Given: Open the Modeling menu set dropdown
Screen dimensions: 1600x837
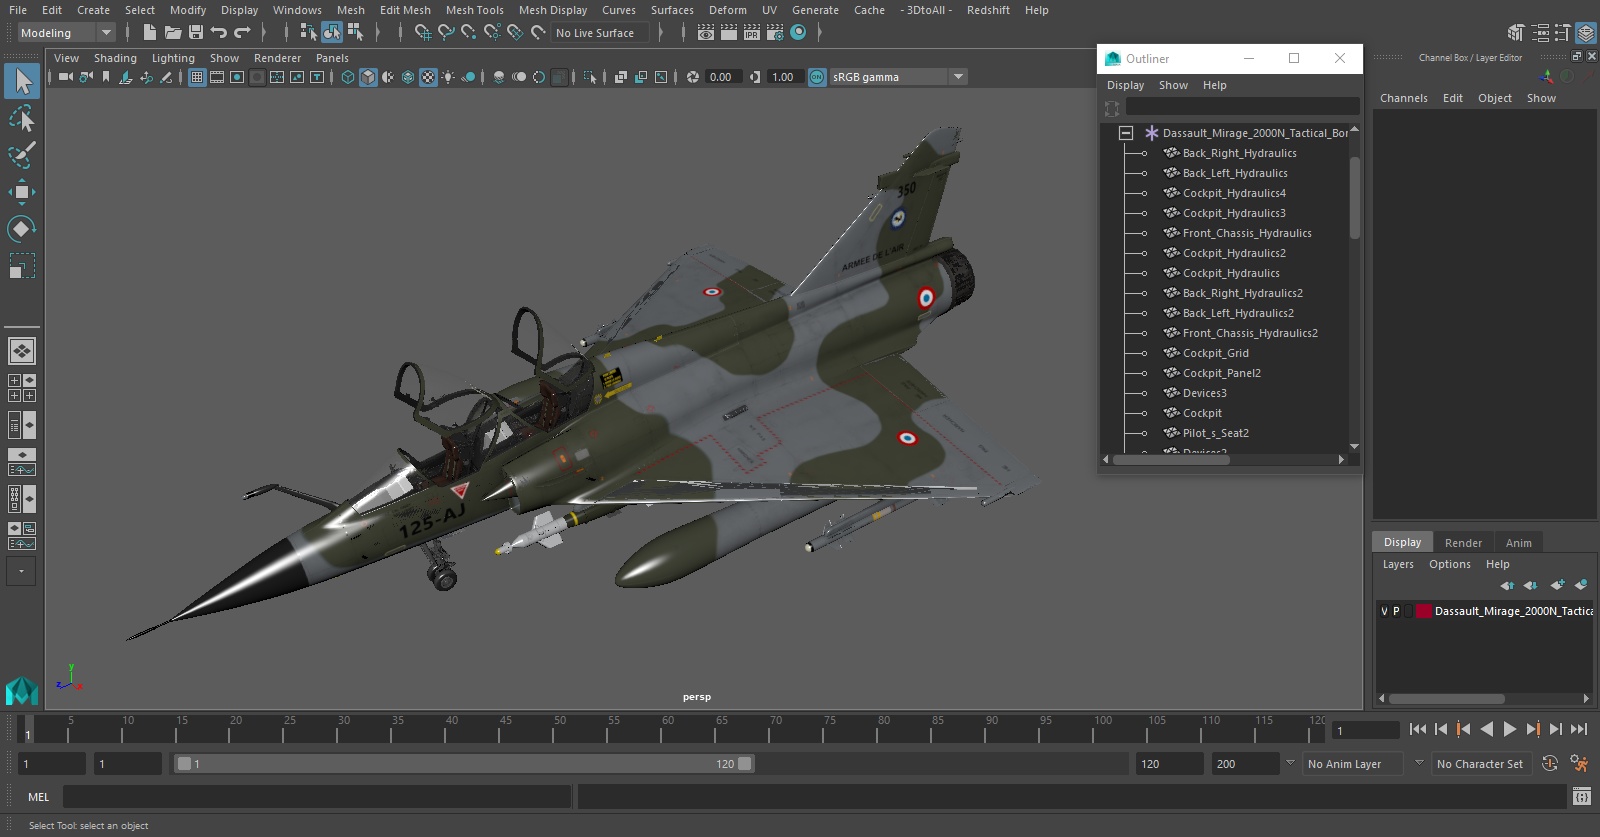Looking at the screenshot, I should 66,33.
